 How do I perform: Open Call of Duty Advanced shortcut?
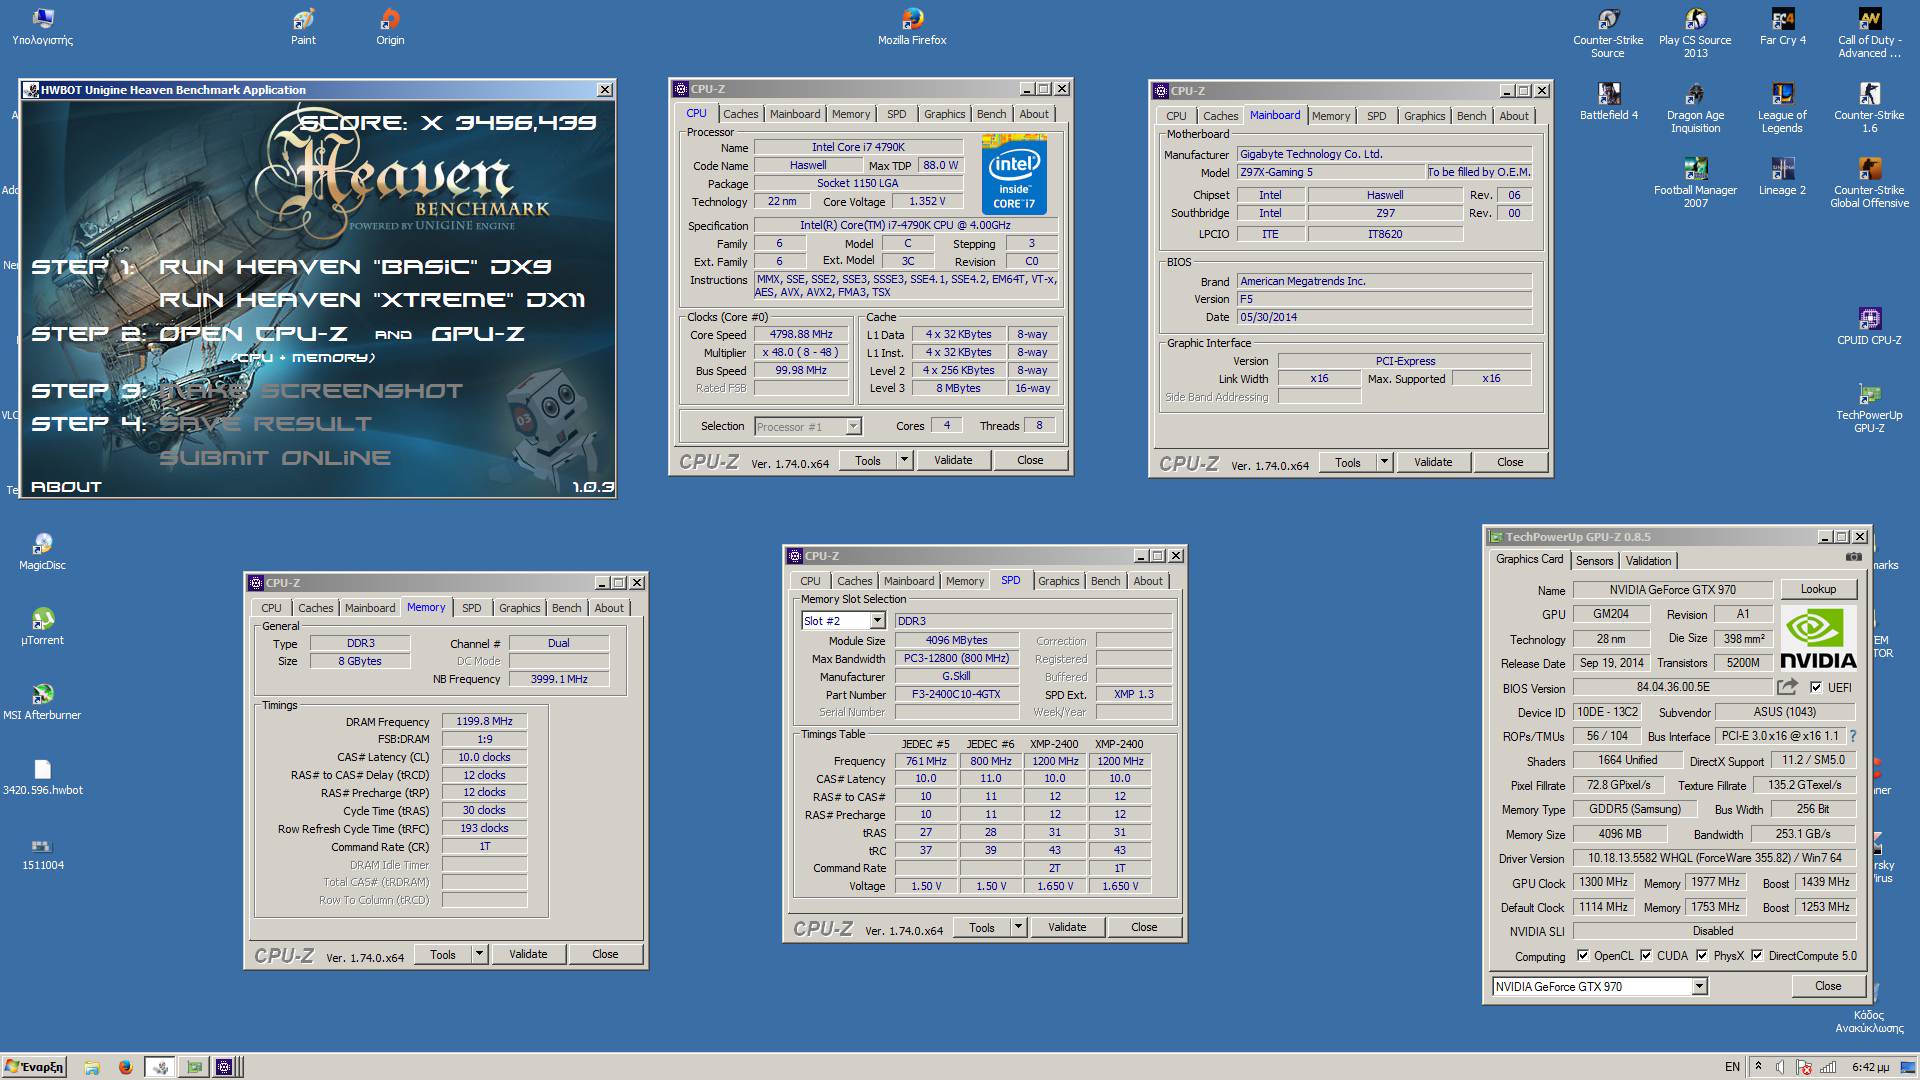(1869, 33)
